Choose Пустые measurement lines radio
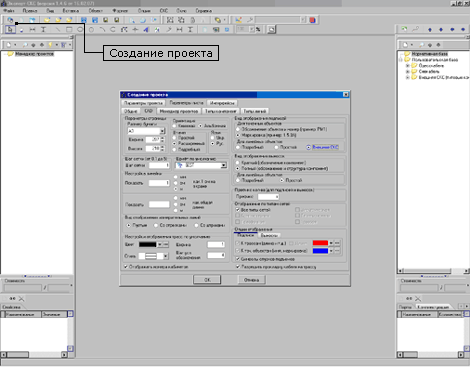 129,225
